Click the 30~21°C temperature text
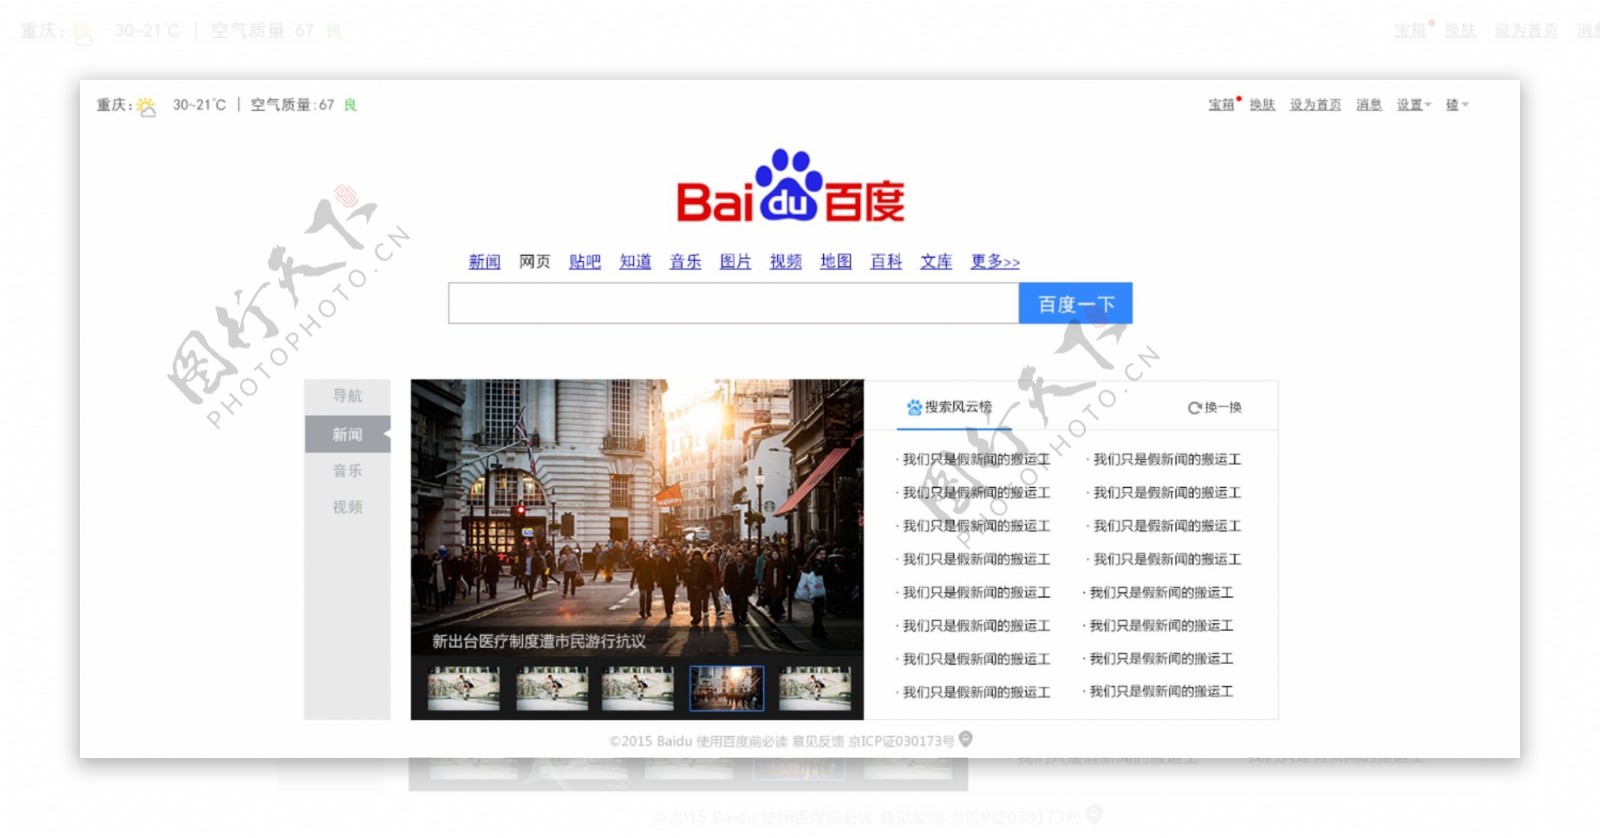 click(199, 105)
